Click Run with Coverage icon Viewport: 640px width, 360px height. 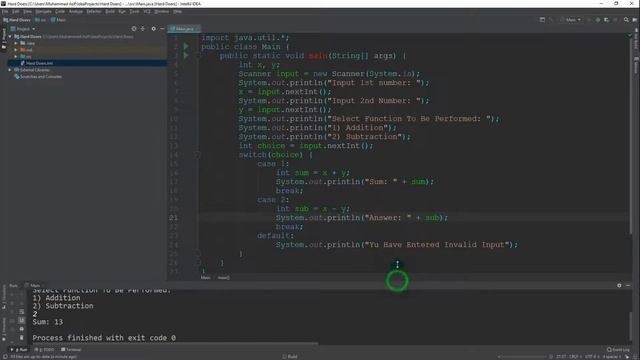[x=607, y=20]
